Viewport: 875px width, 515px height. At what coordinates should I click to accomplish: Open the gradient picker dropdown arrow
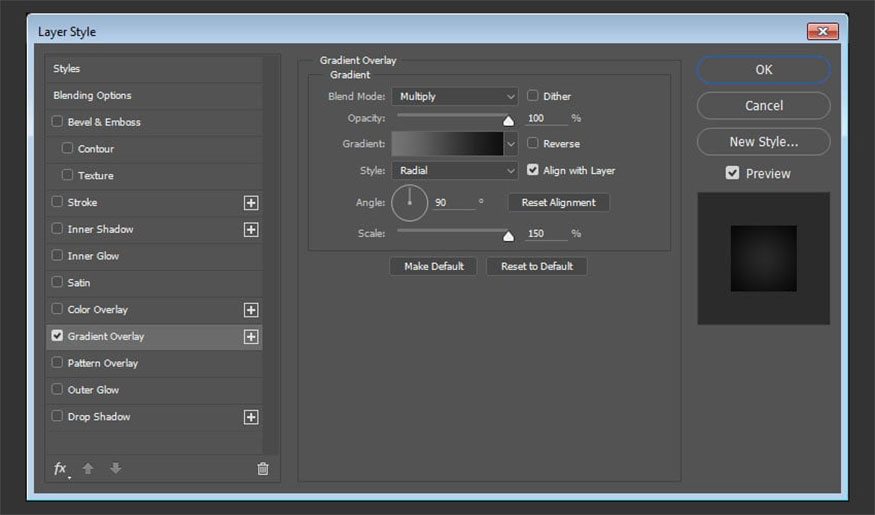[511, 144]
